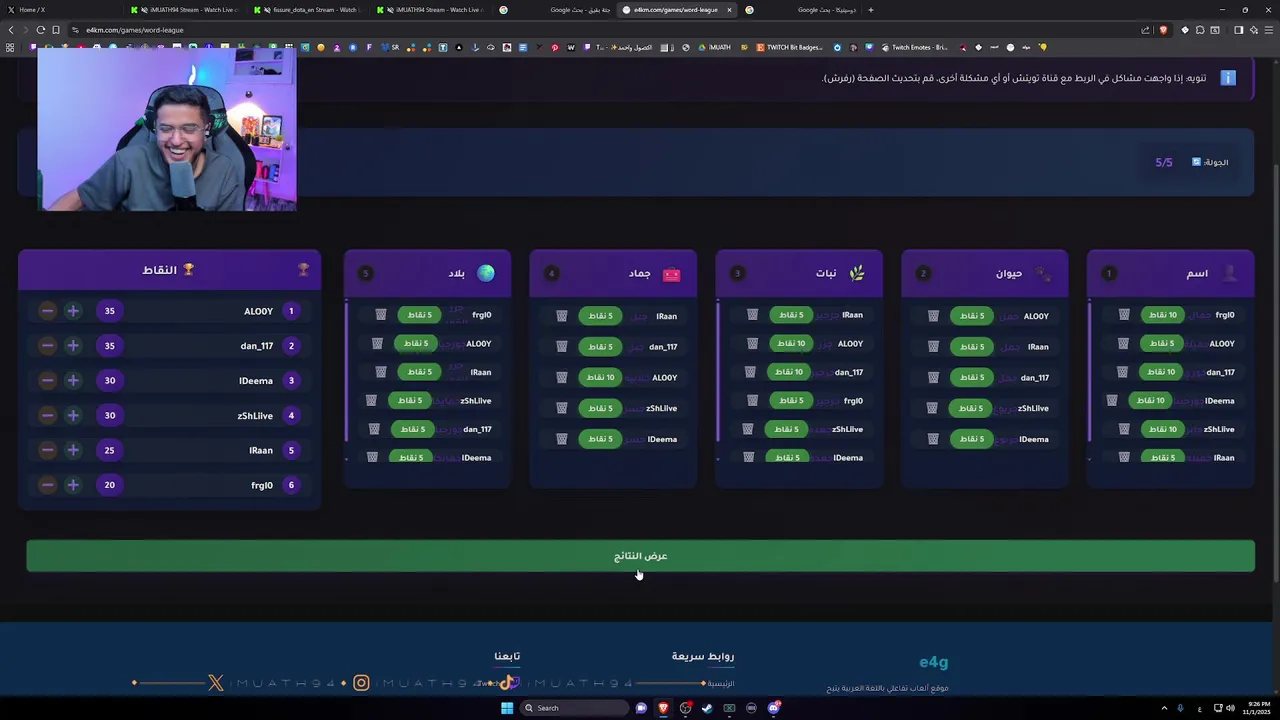Add points to frgl0 in the scoreboard
The height and width of the screenshot is (720, 1280).
click(x=73, y=485)
